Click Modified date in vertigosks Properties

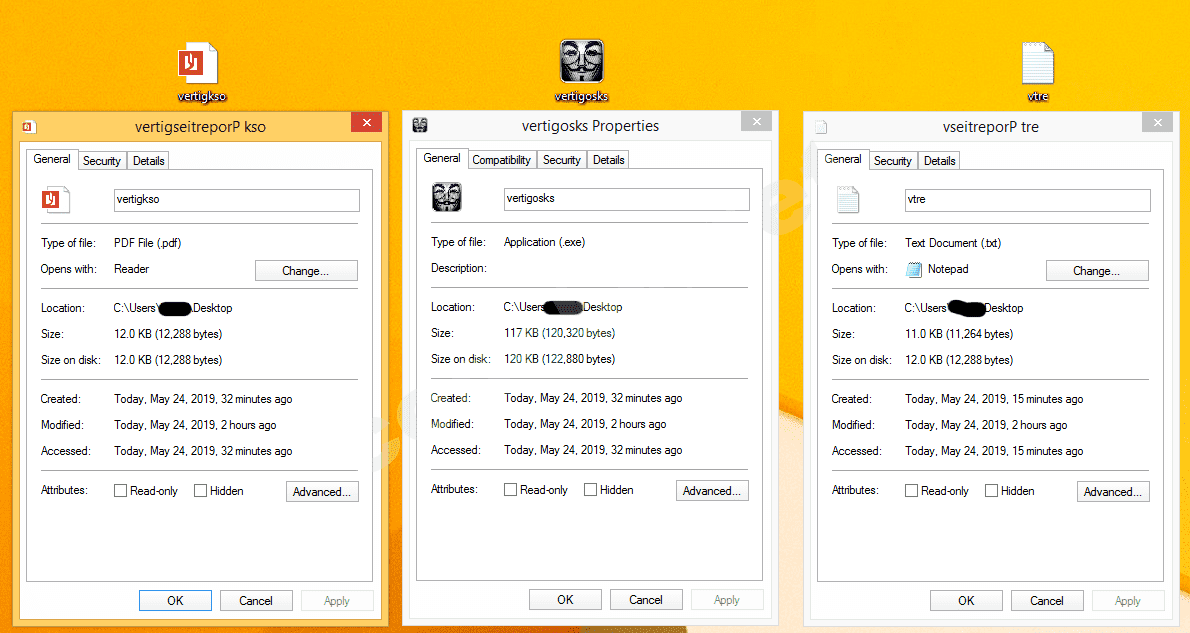point(585,424)
